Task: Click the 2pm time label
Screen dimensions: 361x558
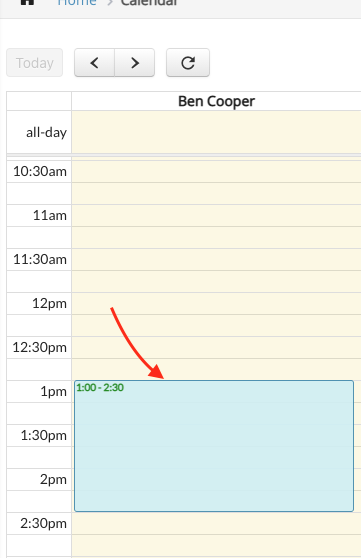Action: (53, 479)
